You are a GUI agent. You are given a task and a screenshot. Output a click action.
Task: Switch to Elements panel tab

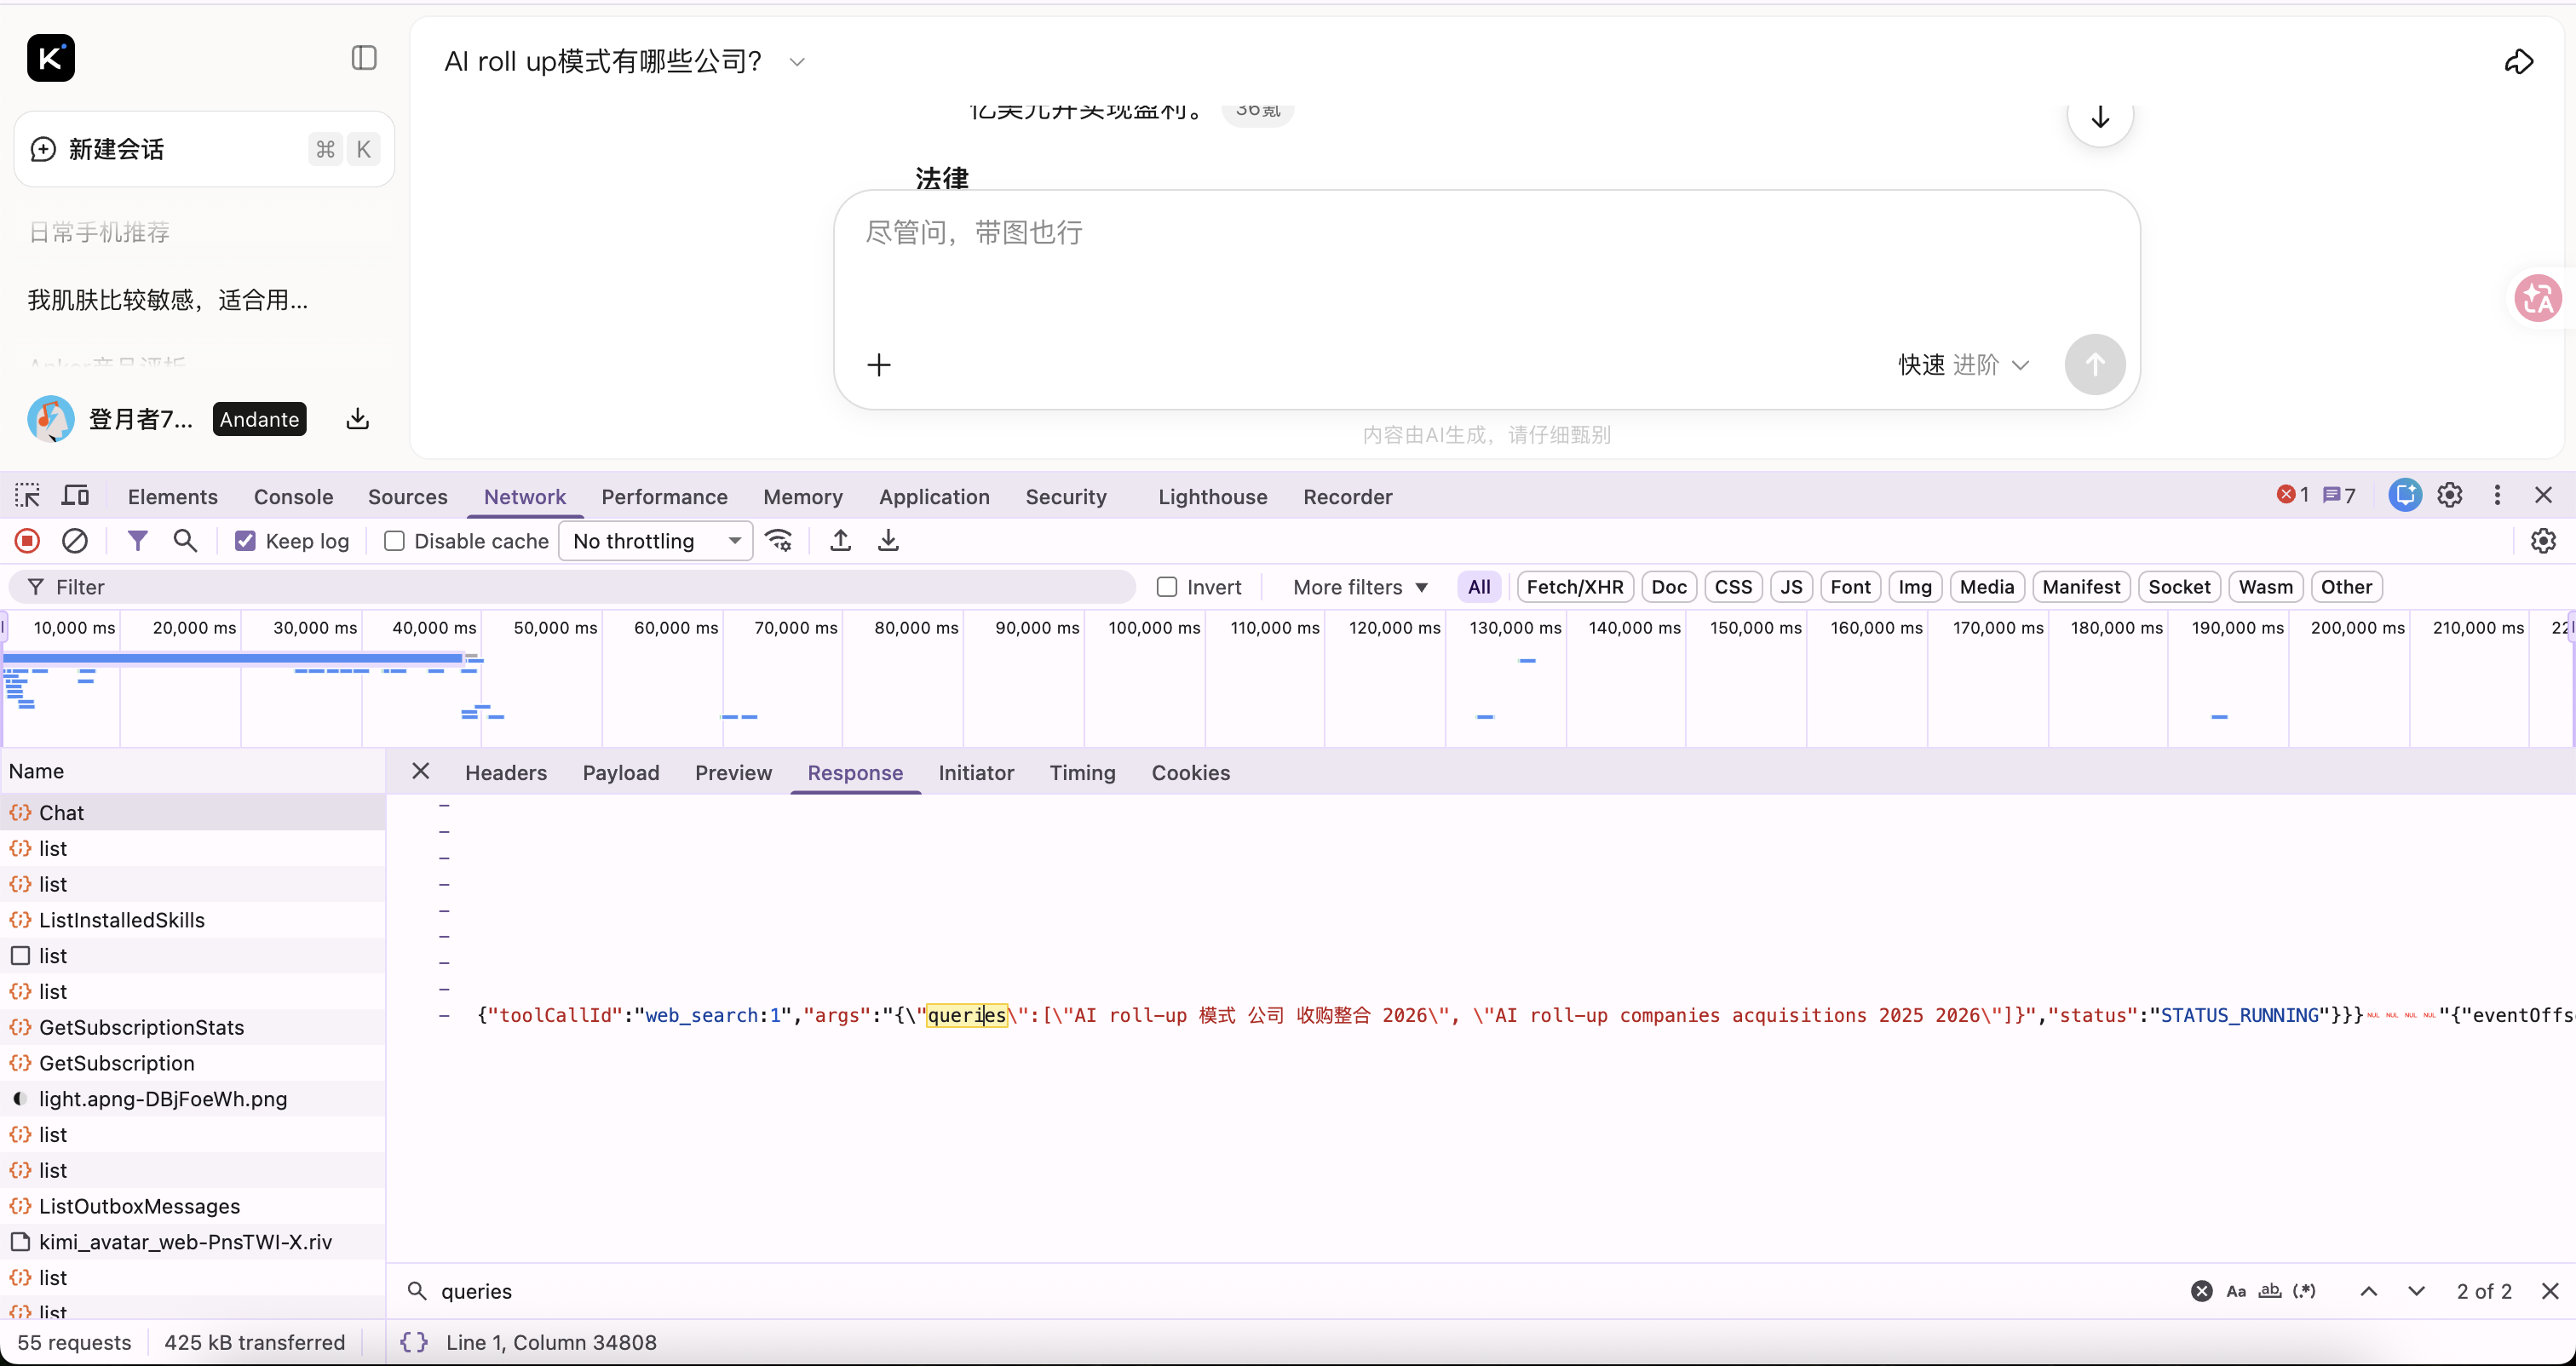(x=173, y=497)
